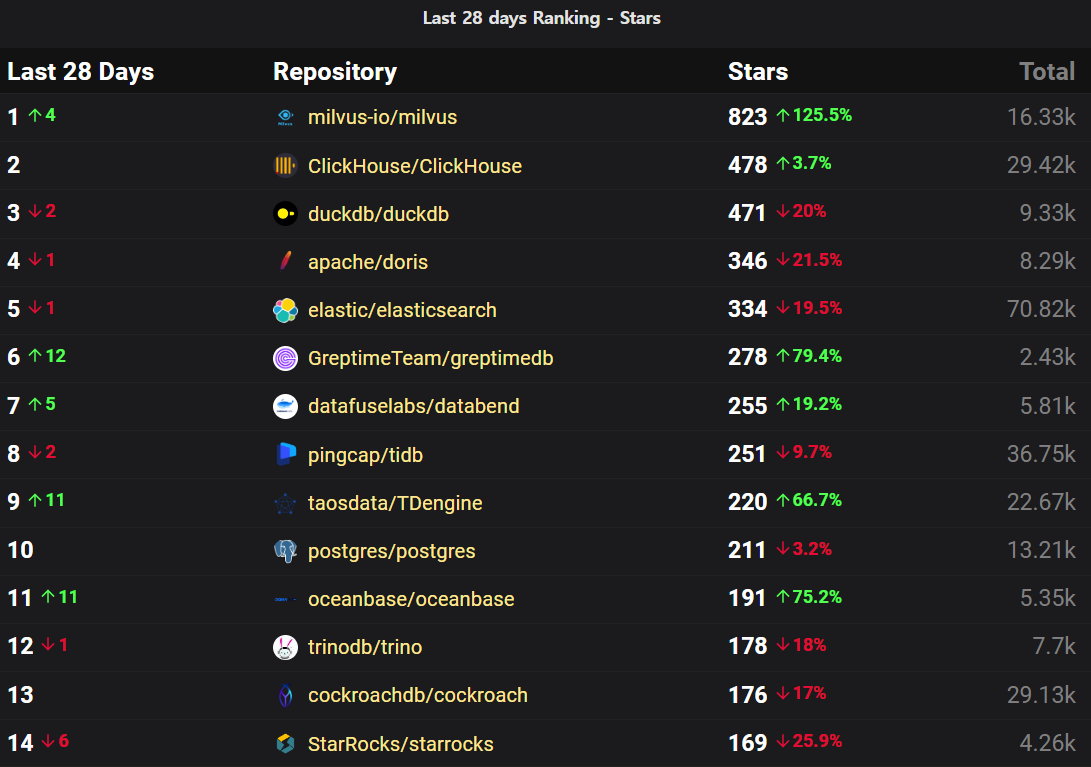Click the ClickHouse repository logo icon
Viewport: 1091px width, 767px height.
point(285,166)
